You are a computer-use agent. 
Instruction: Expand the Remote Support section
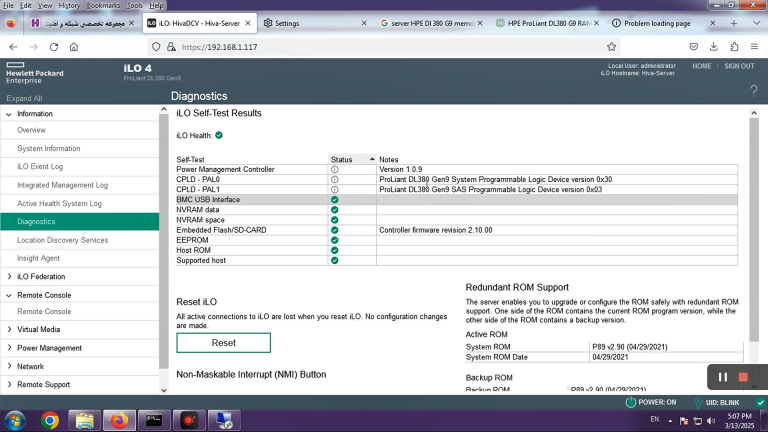pos(9,384)
